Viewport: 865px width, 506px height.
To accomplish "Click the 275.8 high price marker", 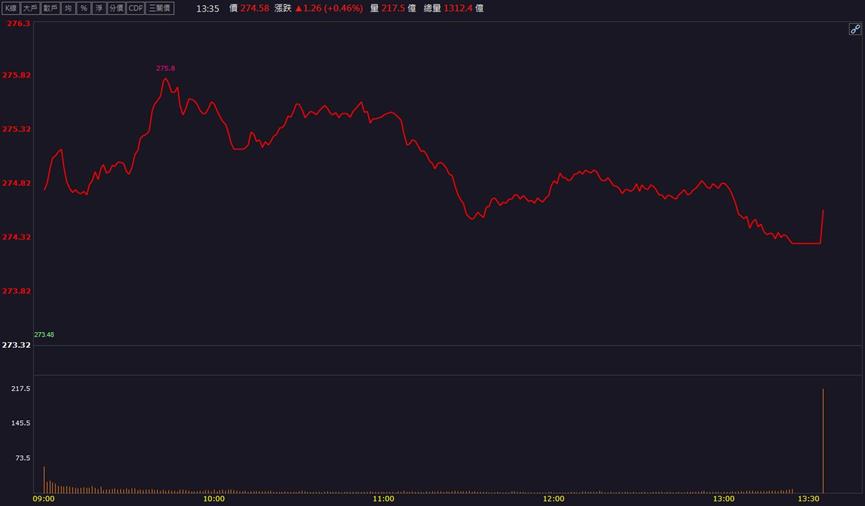I will [165, 68].
